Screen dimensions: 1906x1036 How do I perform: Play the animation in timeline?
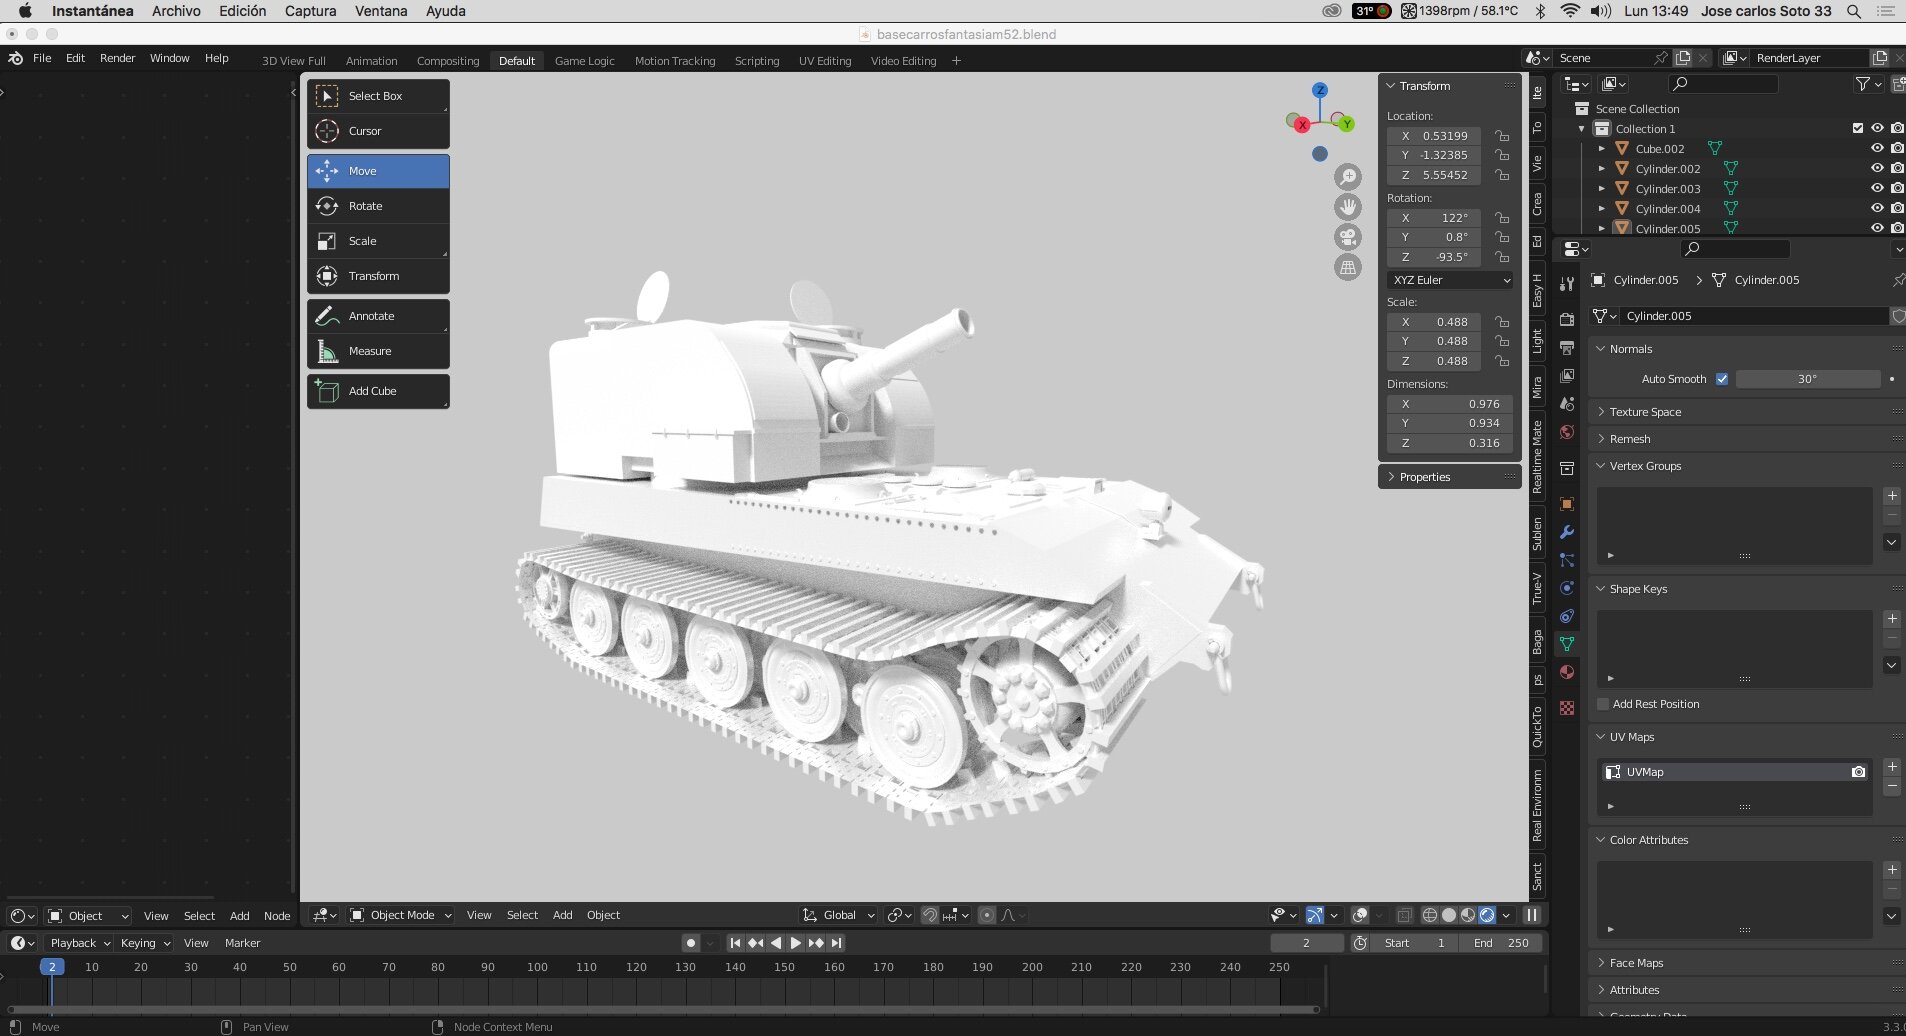pos(796,943)
